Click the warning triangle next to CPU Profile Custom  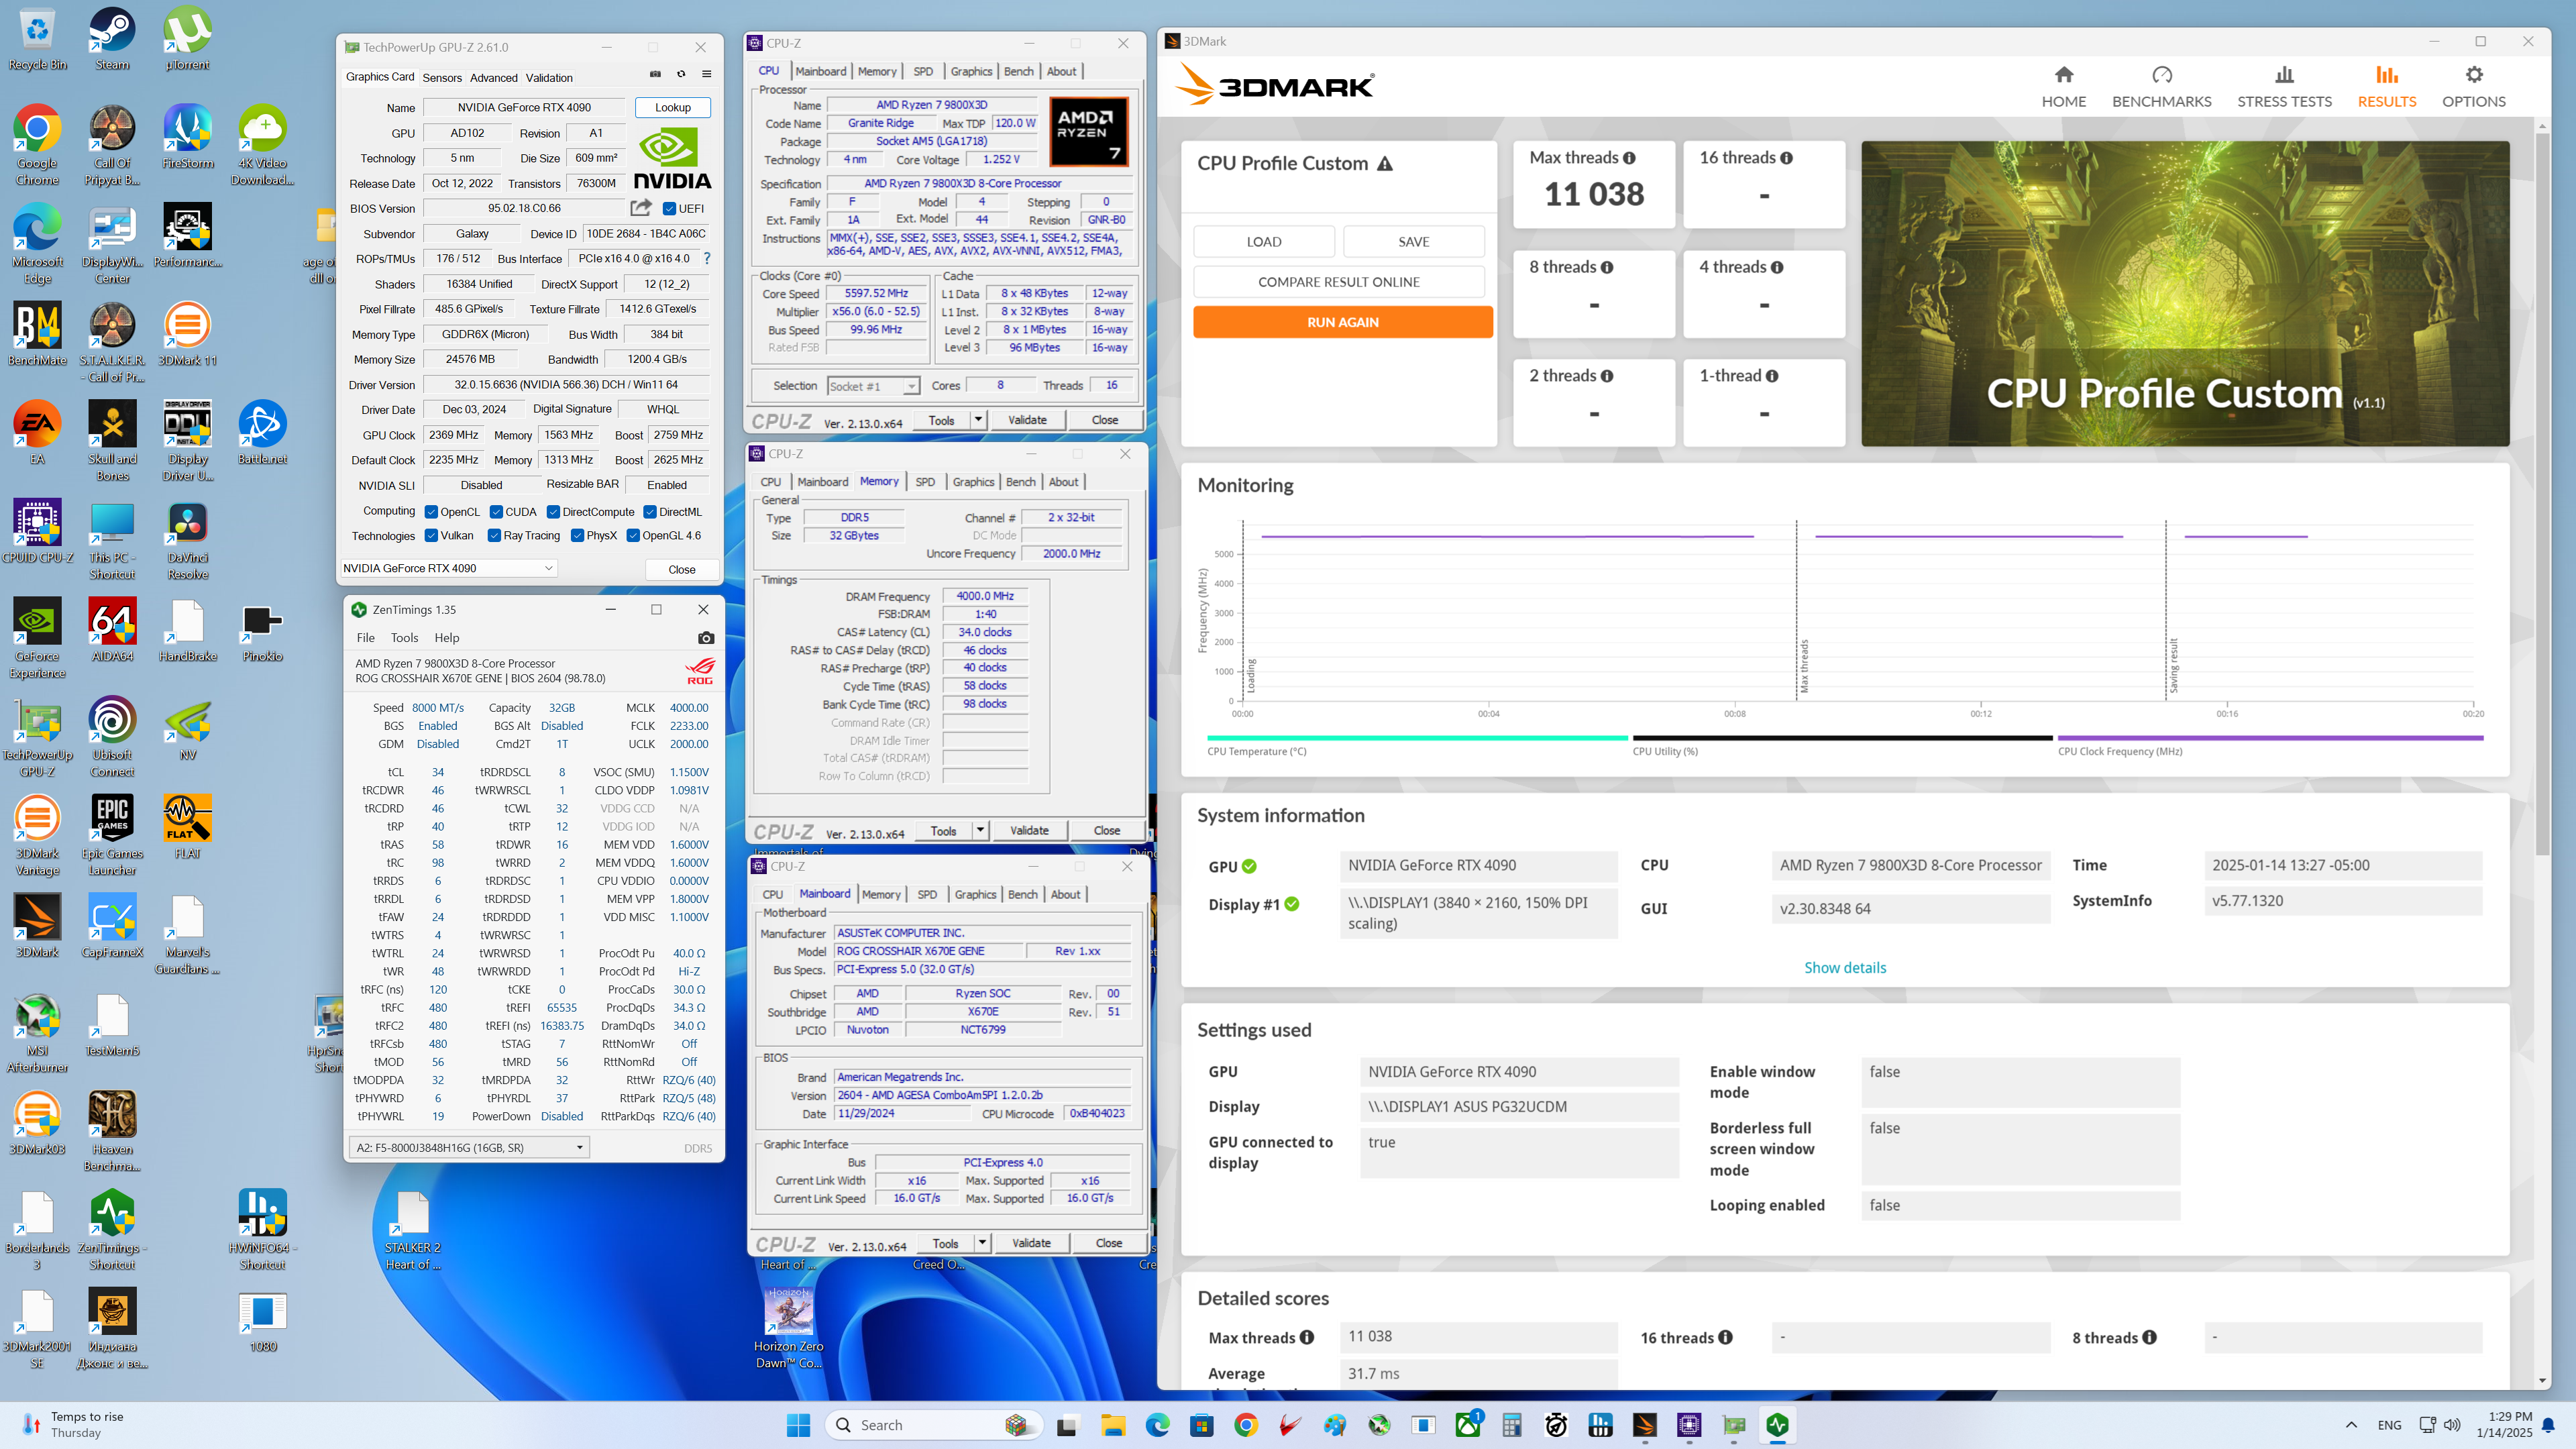pyautogui.click(x=1385, y=164)
